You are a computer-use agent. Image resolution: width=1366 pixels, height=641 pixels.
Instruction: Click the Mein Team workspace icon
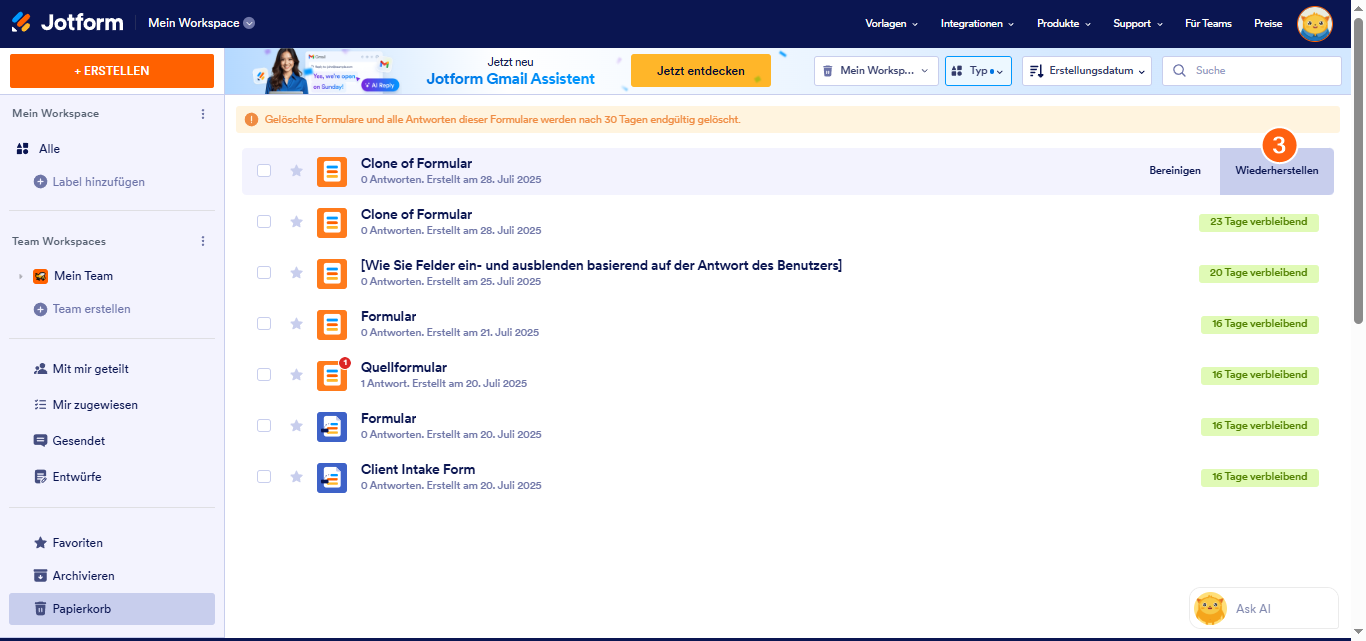(x=41, y=276)
